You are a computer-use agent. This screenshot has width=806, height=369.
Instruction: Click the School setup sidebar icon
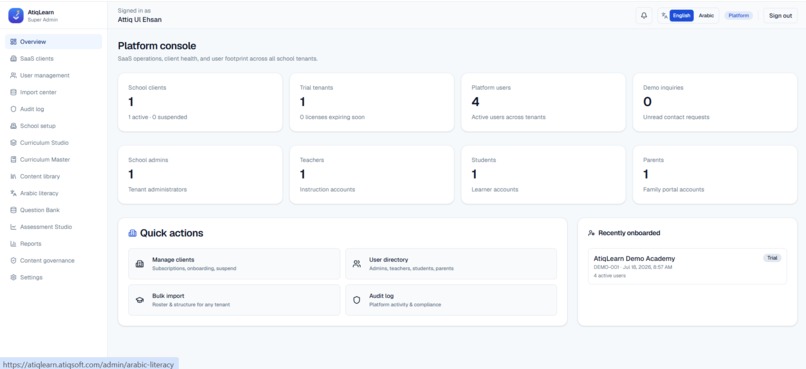(13, 126)
